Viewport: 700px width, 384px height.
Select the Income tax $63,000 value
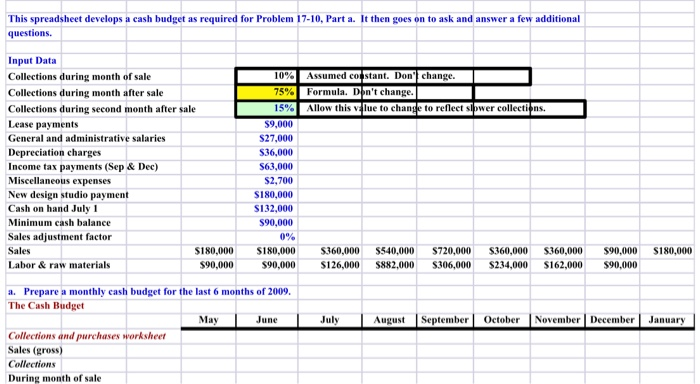click(x=276, y=167)
